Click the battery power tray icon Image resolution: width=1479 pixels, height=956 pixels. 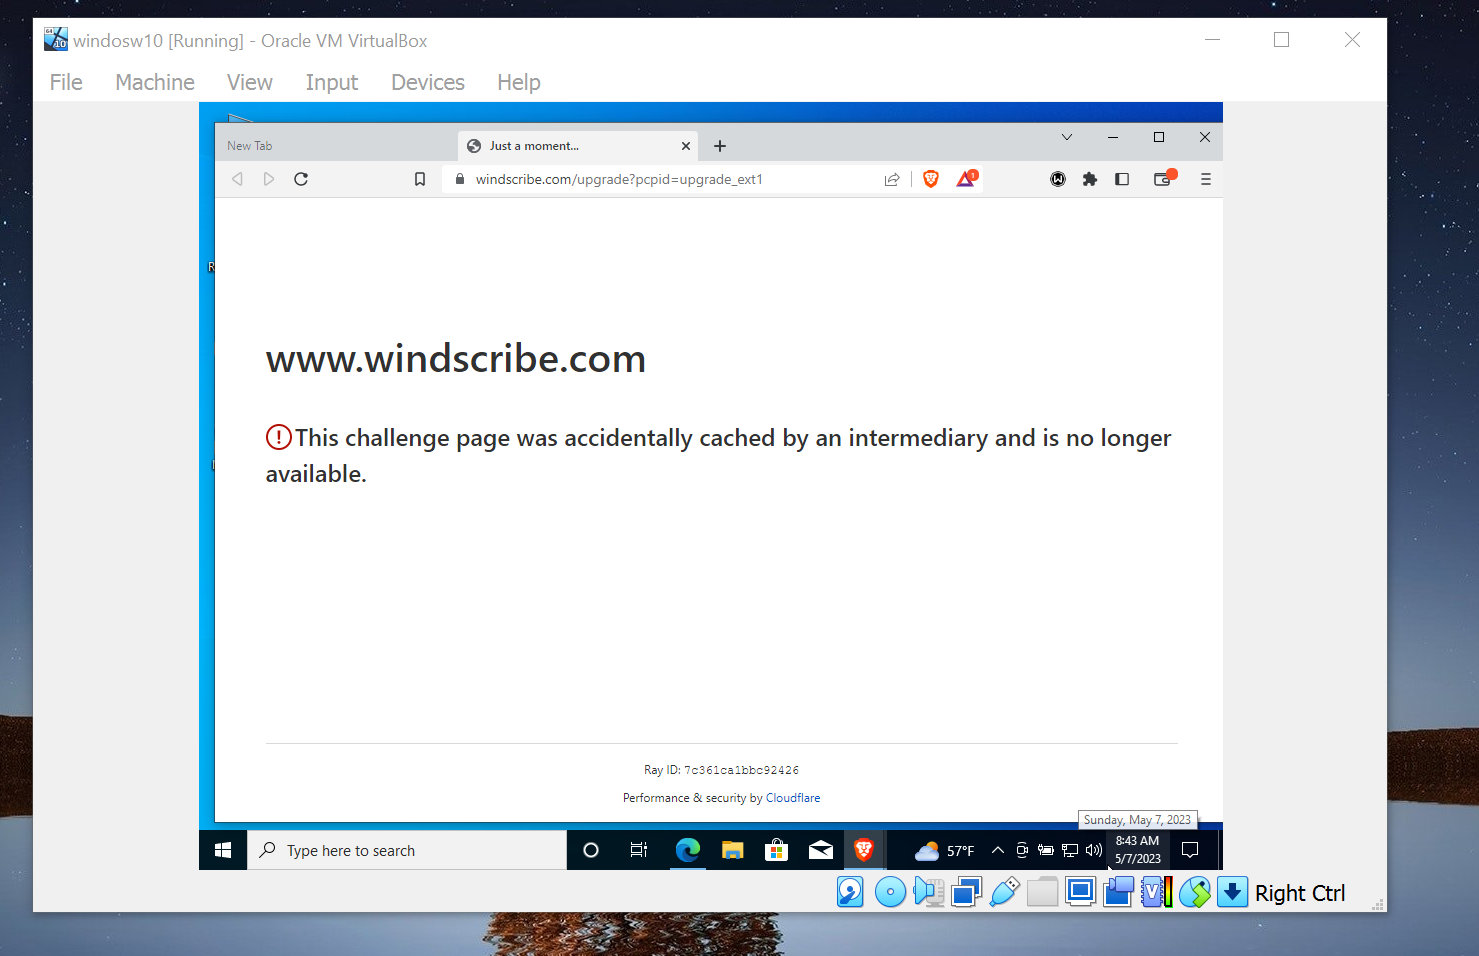click(x=1046, y=850)
